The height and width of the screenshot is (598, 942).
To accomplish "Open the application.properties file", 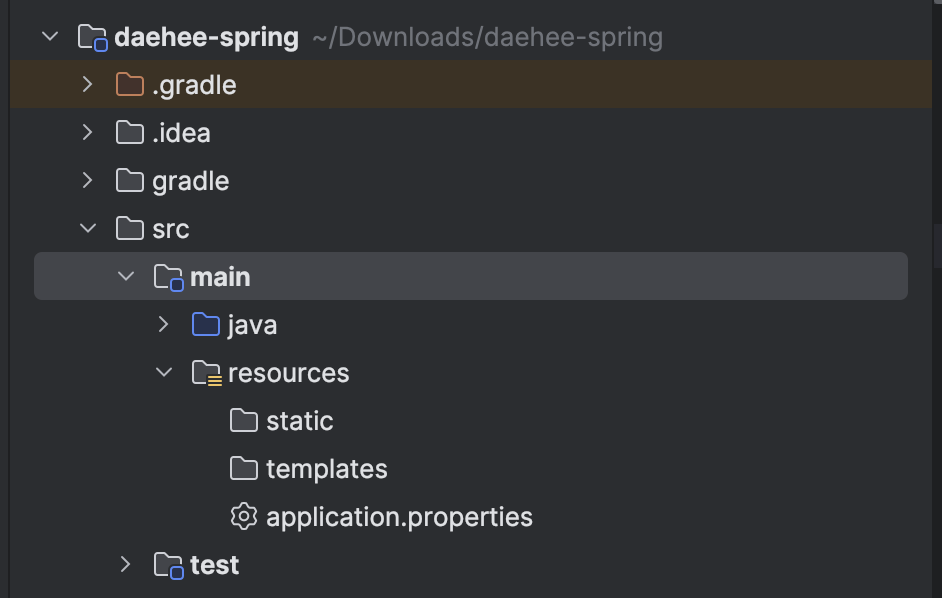I will 400,517.
